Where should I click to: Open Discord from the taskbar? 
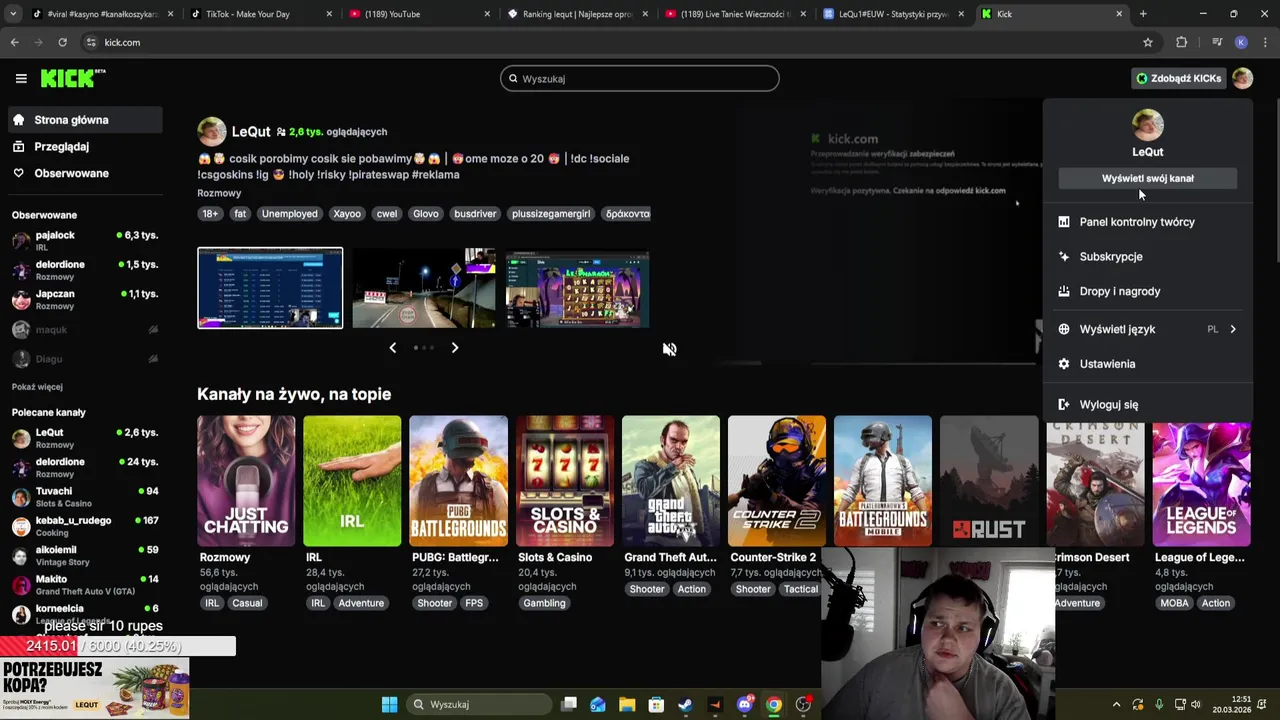coord(744,704)
